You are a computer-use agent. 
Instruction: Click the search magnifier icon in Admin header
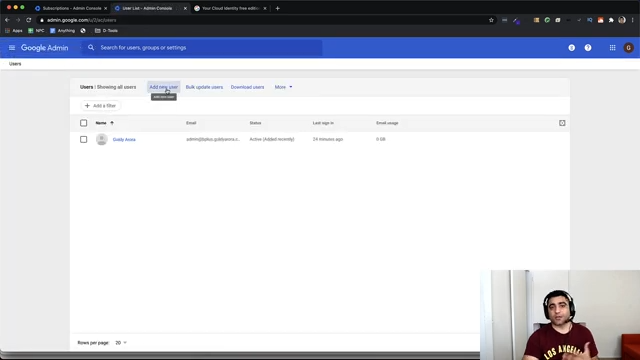coord(91,48)
